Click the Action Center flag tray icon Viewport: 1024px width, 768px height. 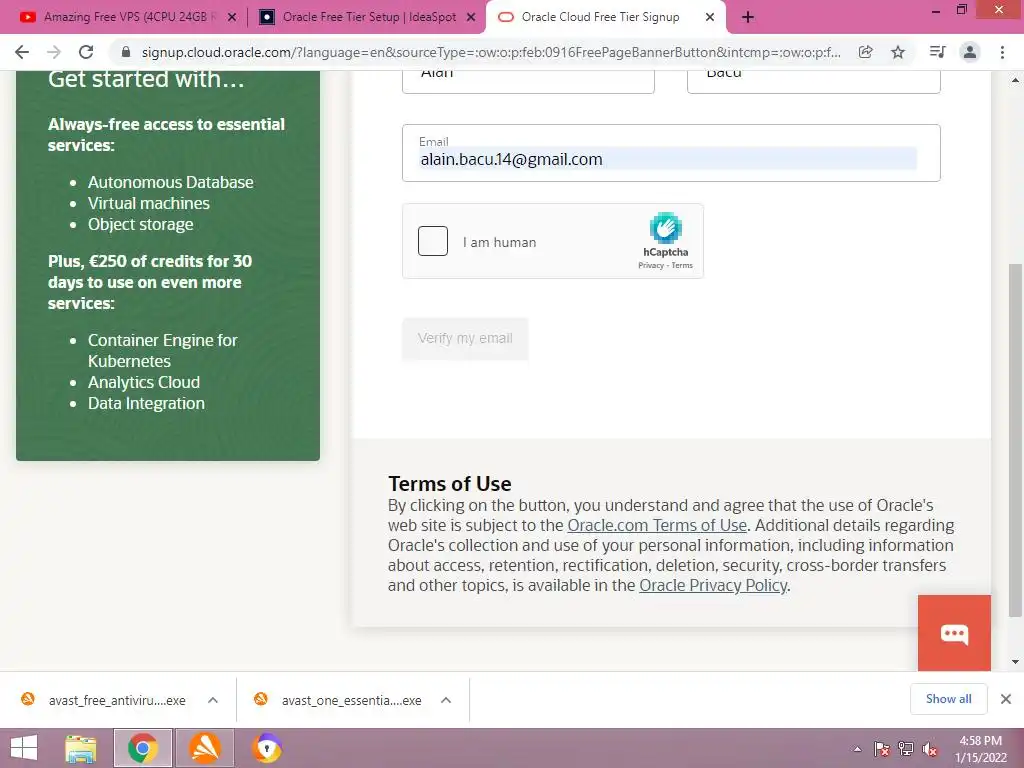(x=882, y=749)
